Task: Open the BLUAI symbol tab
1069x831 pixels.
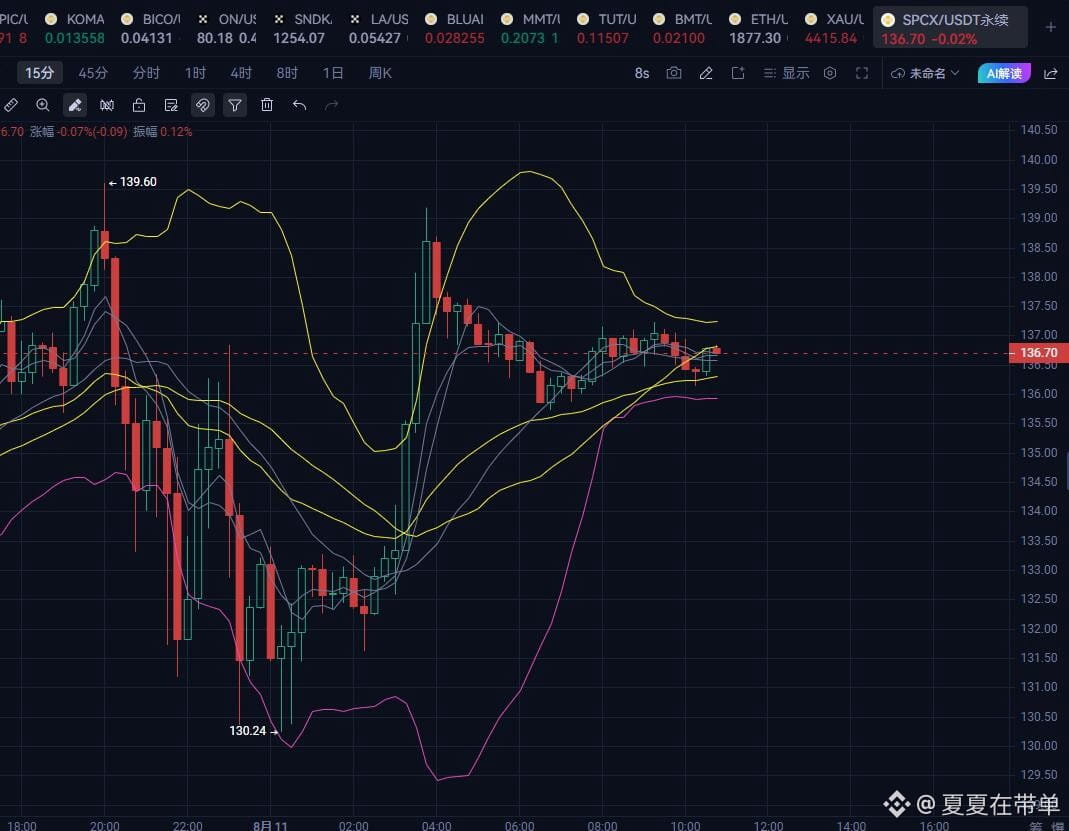Action: [x=455, y=28]
